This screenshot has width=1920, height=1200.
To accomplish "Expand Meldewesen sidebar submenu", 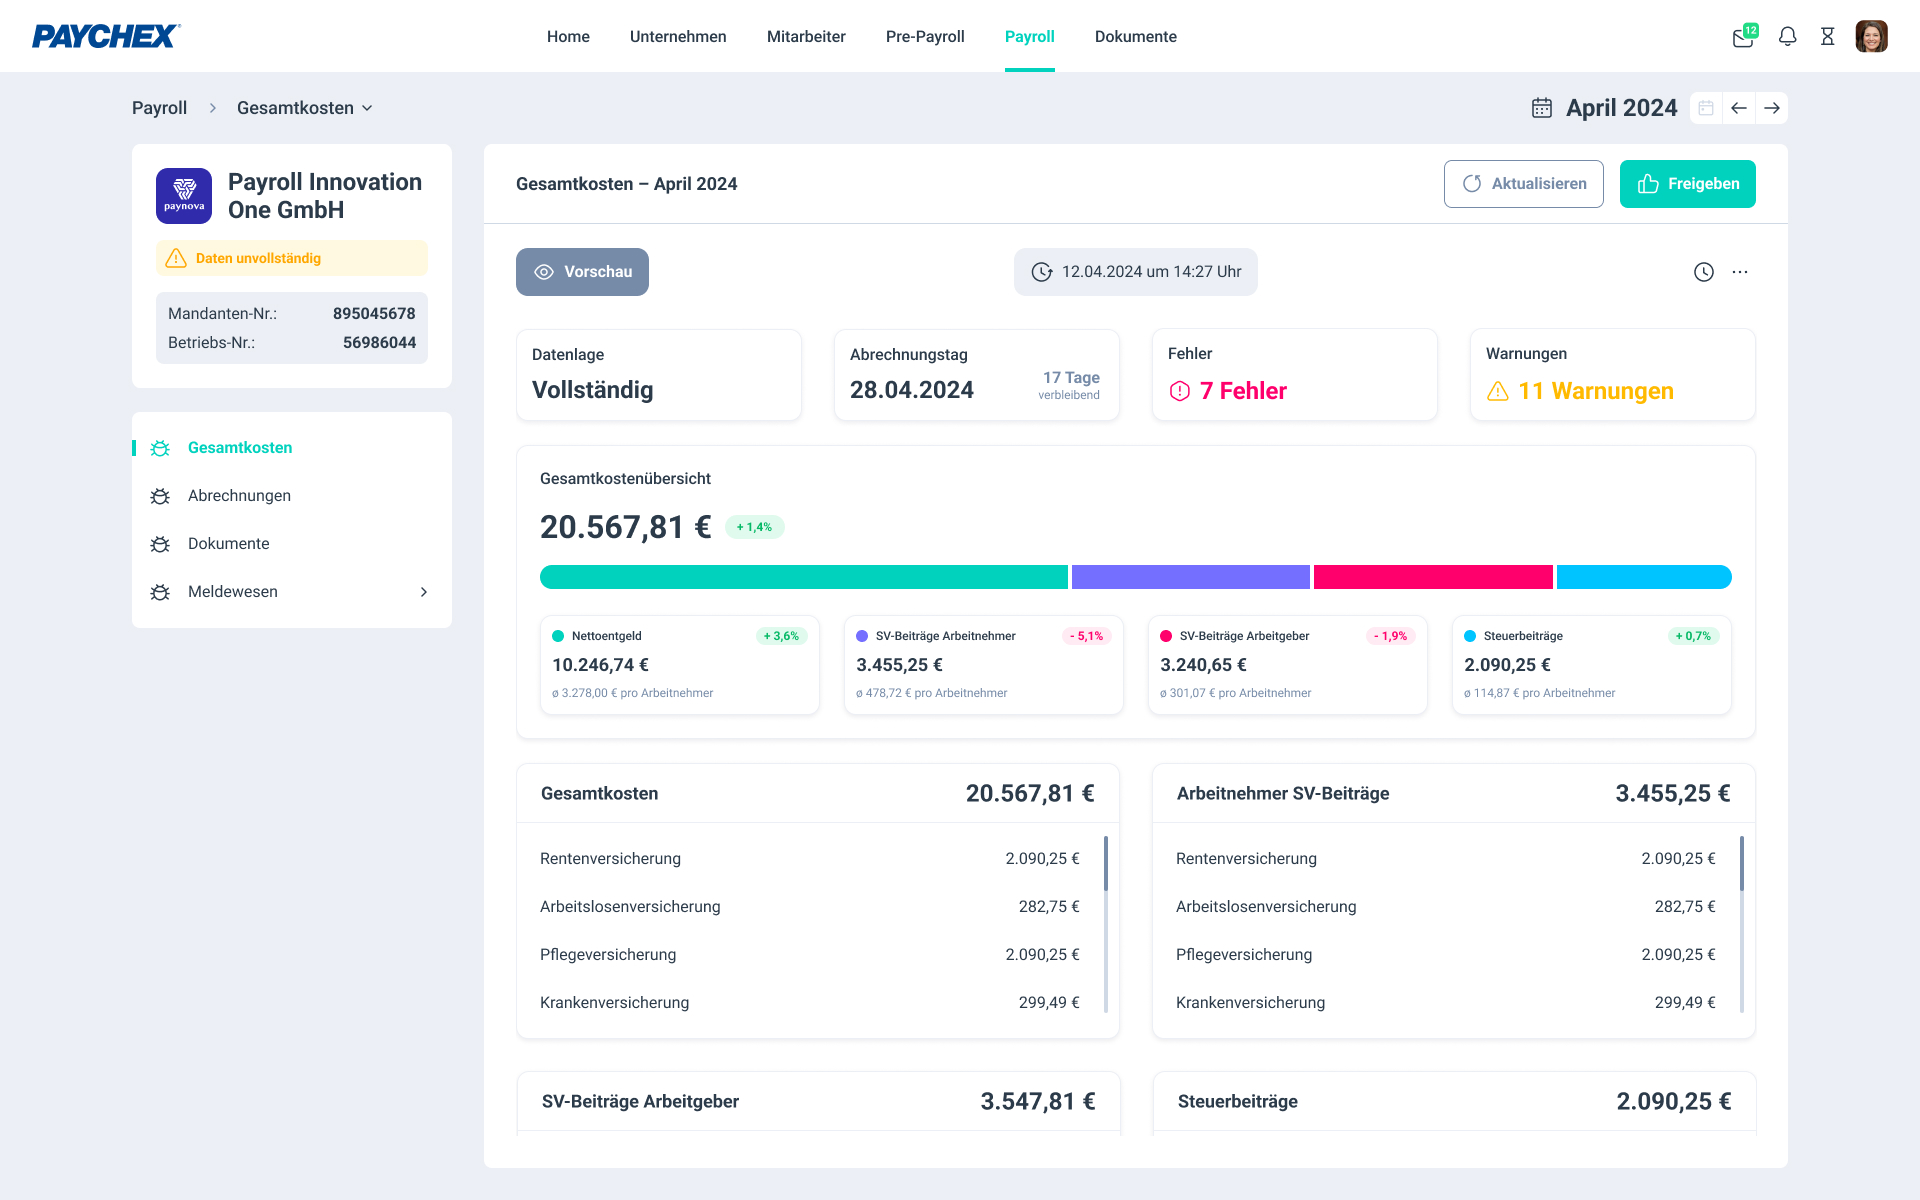I will tap(424, 592).
